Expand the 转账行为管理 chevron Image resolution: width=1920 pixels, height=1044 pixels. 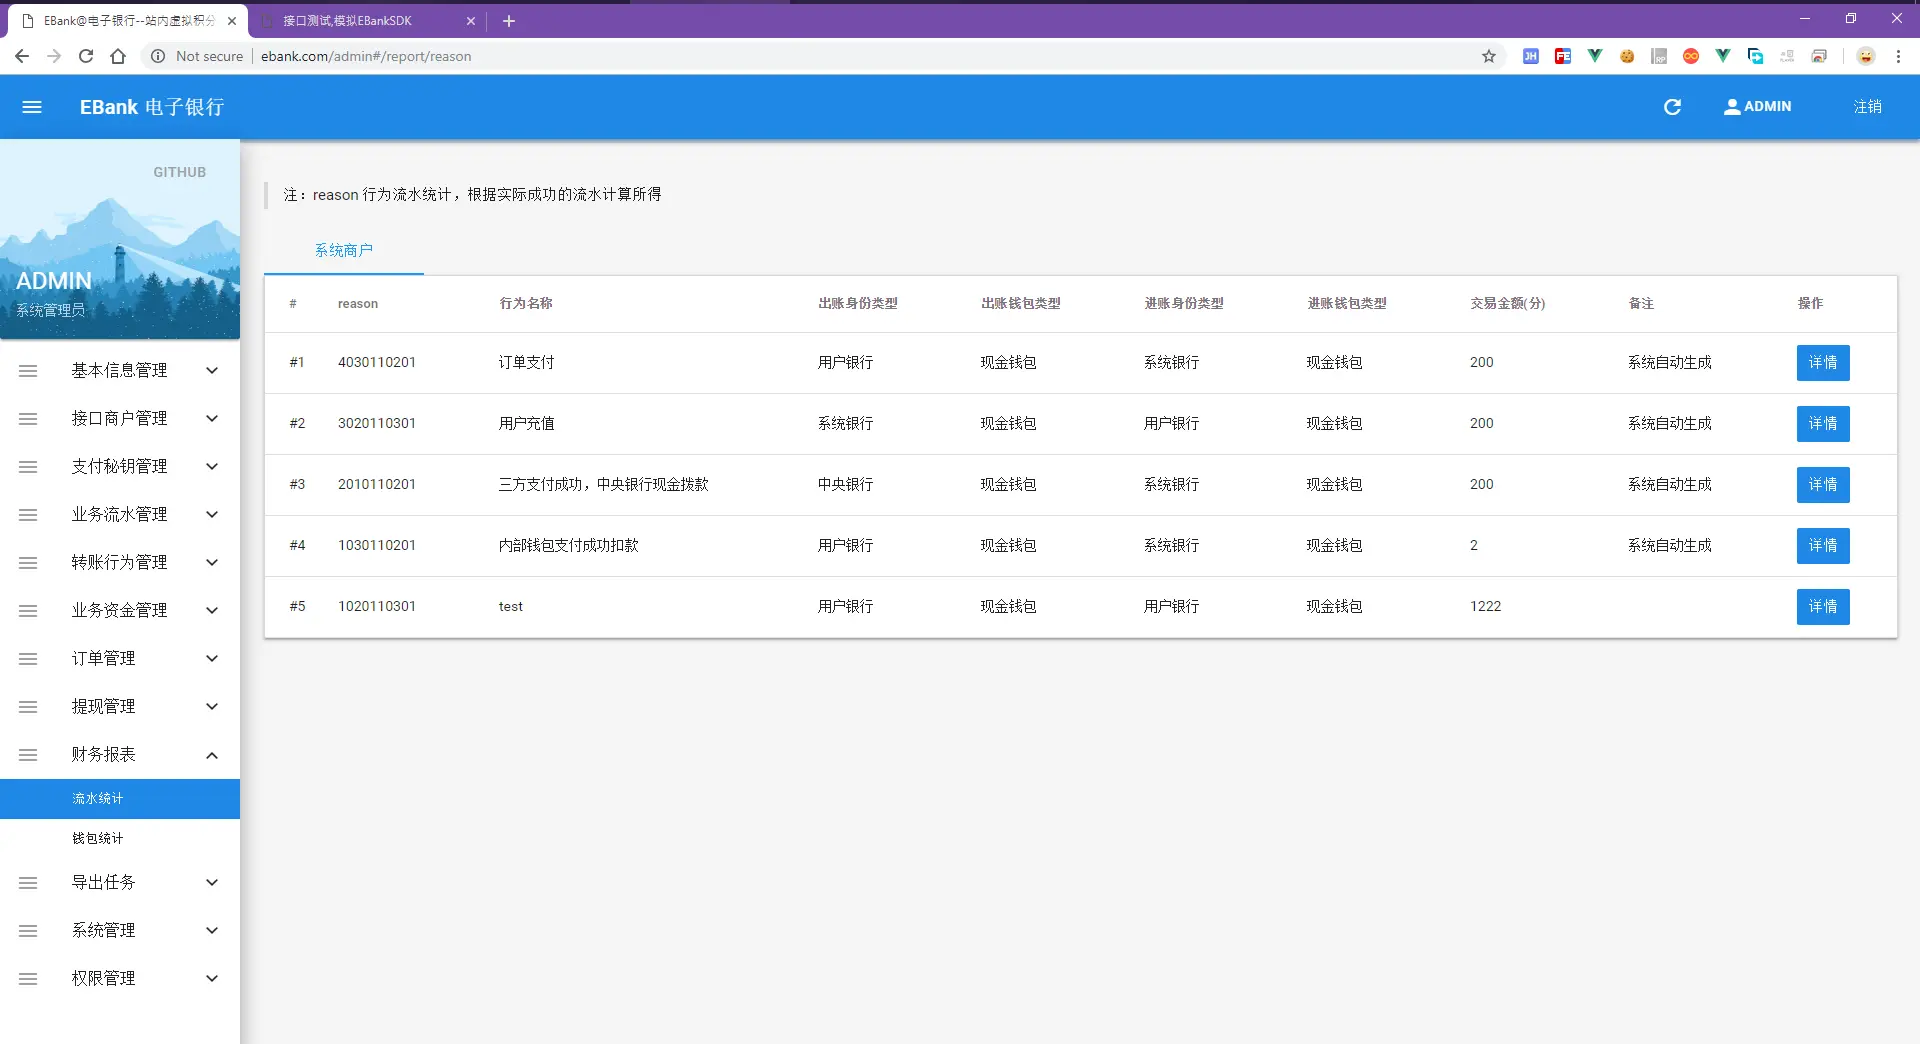coord(212,563)
